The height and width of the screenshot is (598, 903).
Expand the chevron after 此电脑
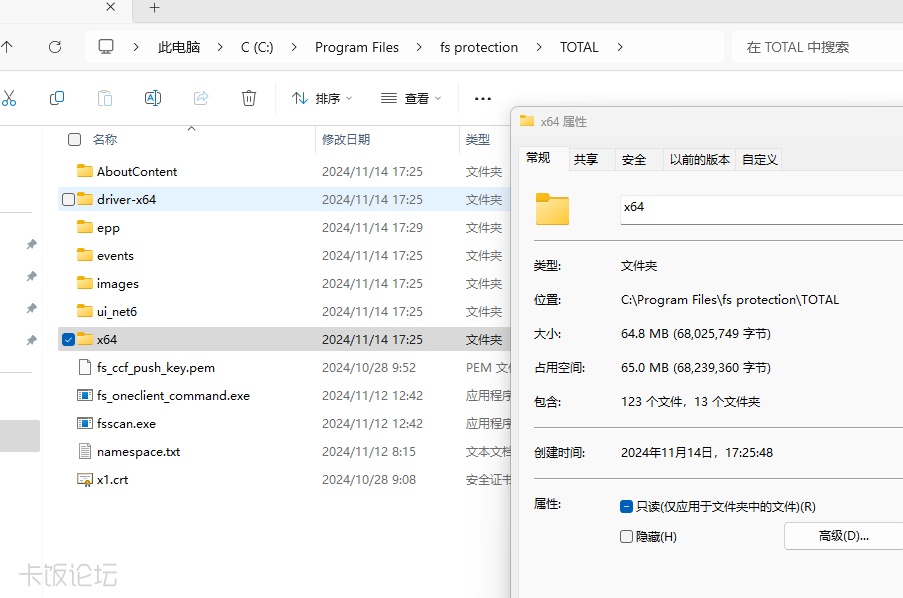tap(220, 47)
